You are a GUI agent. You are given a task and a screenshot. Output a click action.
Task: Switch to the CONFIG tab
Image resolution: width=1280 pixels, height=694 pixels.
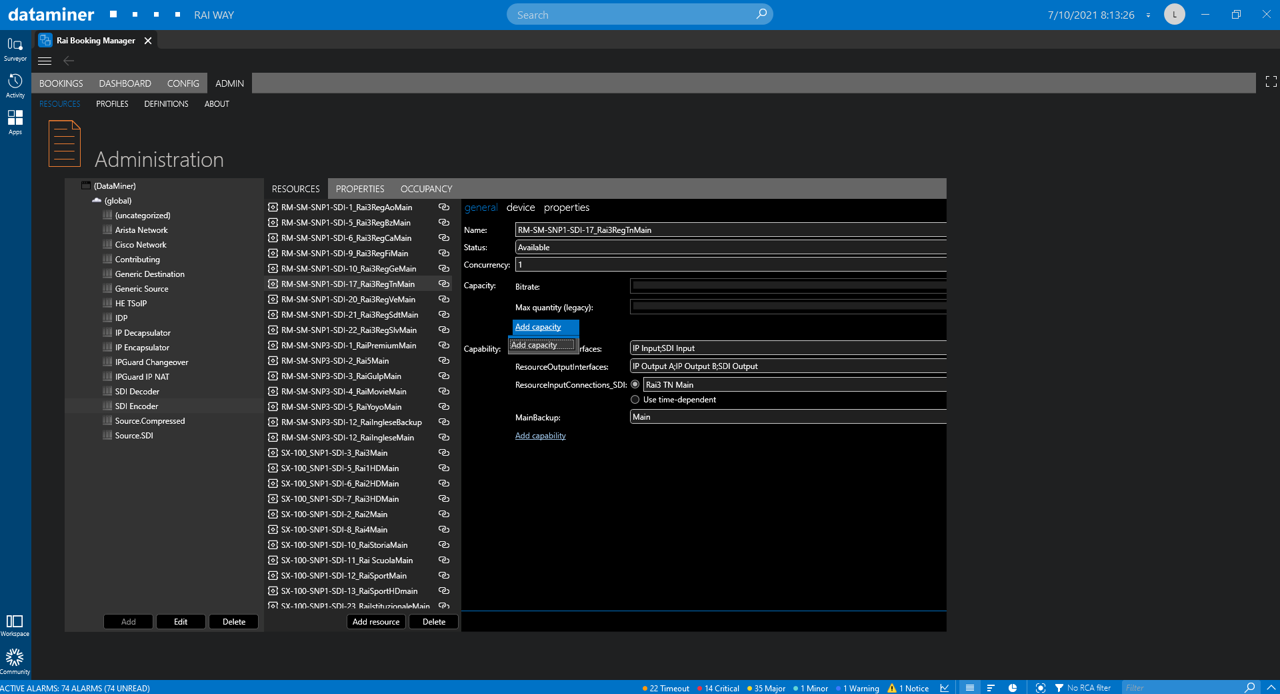[x=183, y=83]
